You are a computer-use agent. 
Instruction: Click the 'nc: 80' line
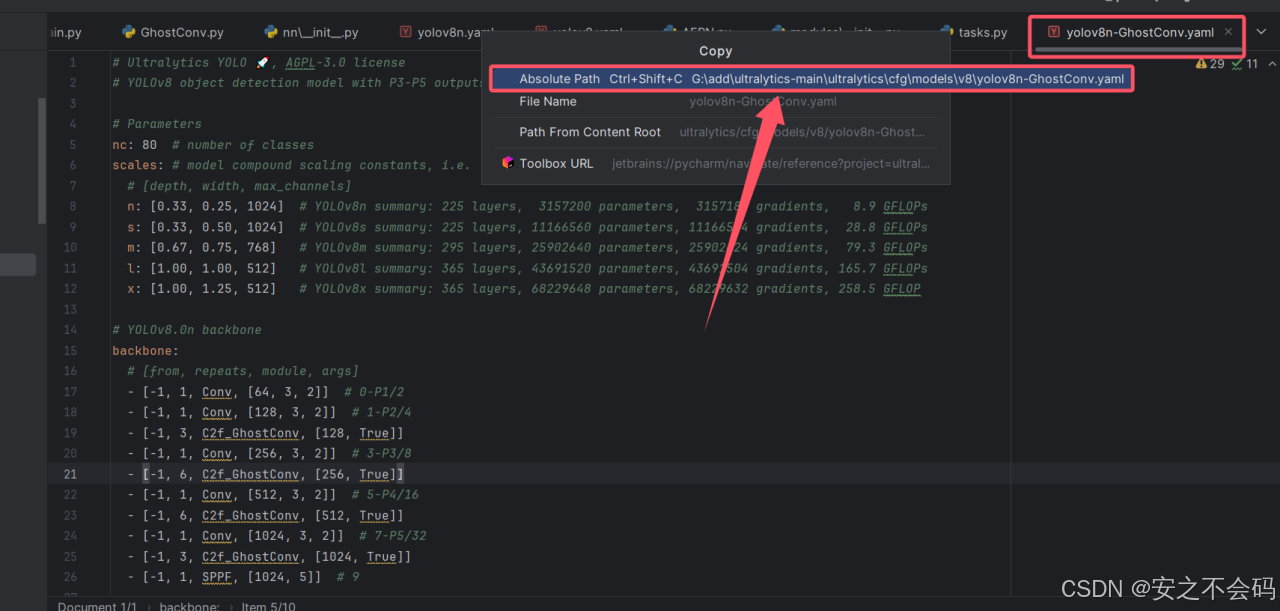[x=134, y=145]
